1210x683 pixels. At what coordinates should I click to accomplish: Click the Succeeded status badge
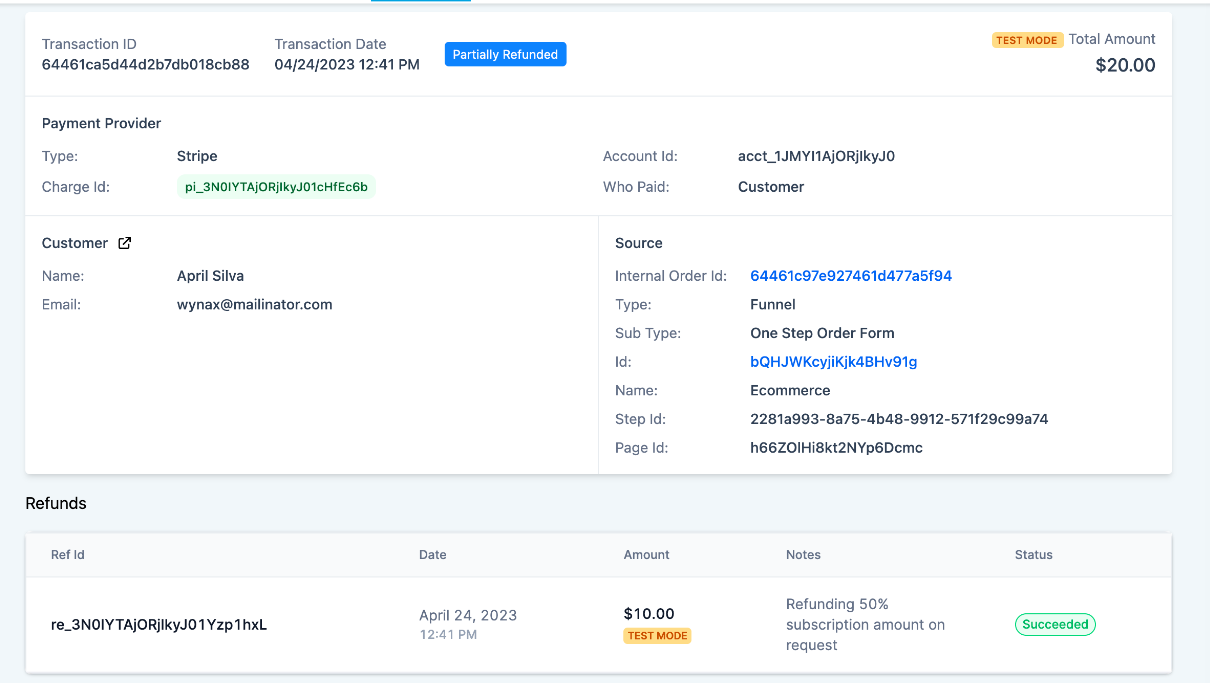1055,625
